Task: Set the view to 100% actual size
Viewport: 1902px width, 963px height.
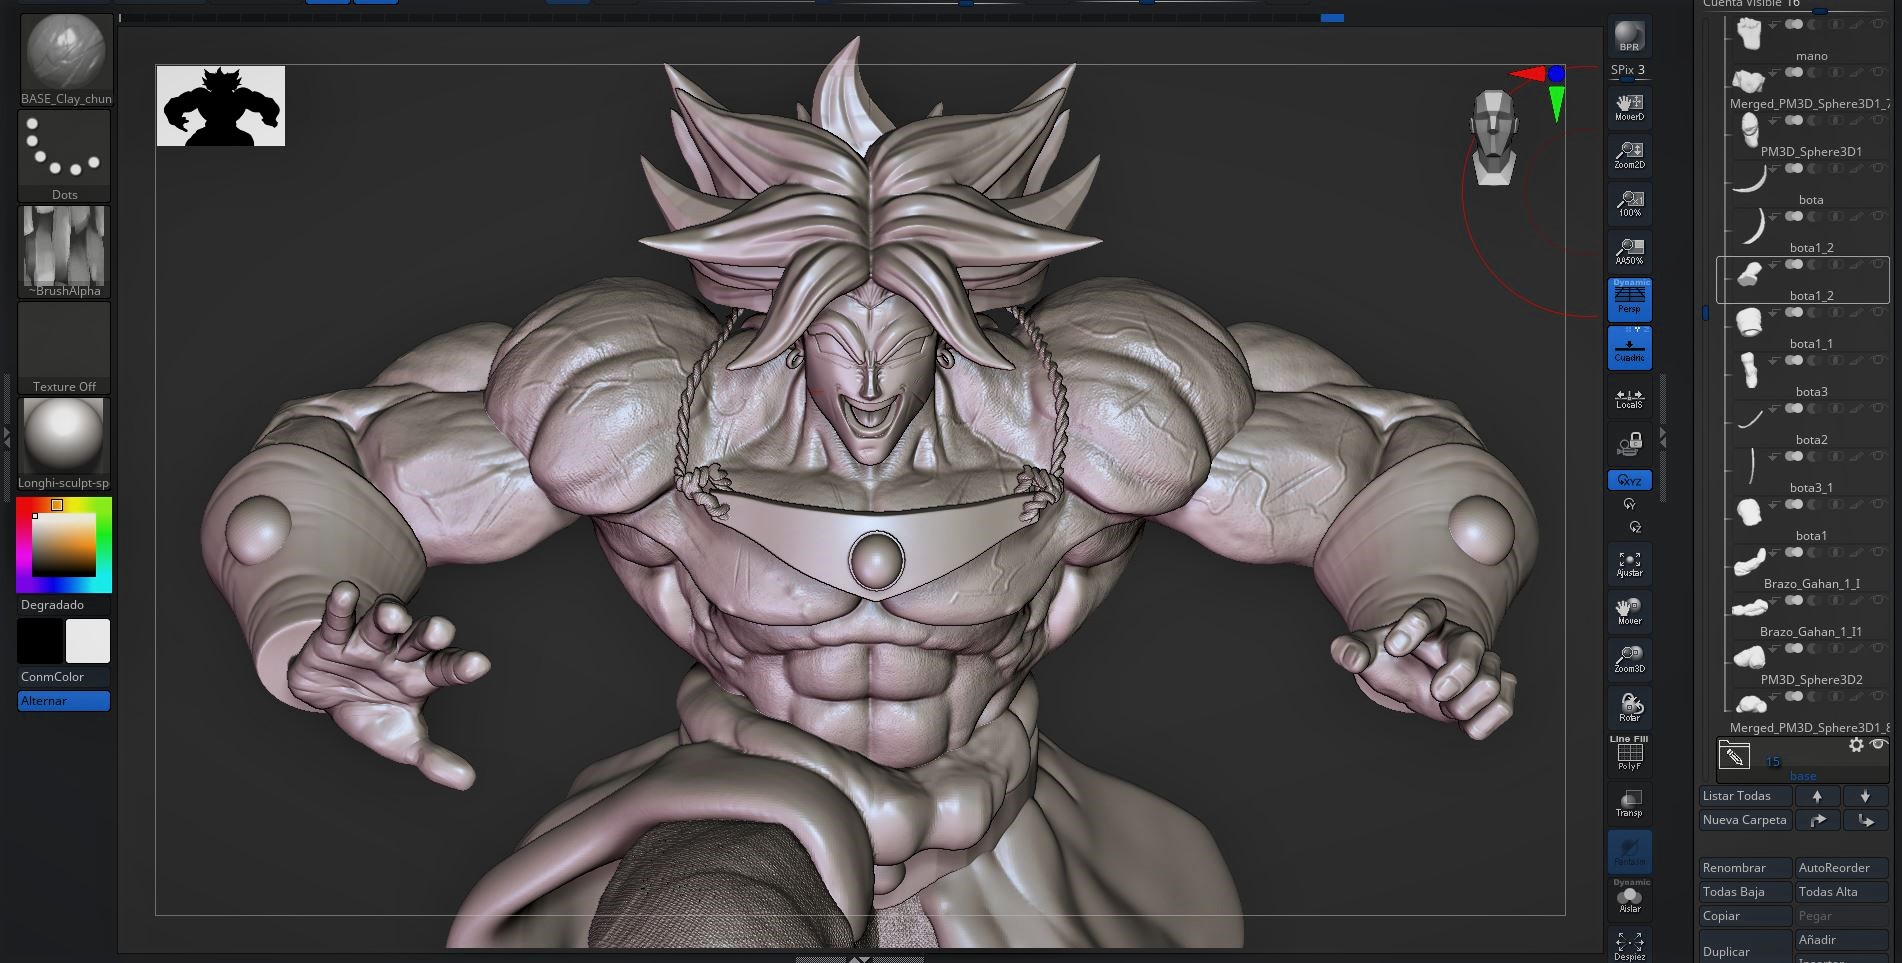Action: click(x=1629, y=203)
